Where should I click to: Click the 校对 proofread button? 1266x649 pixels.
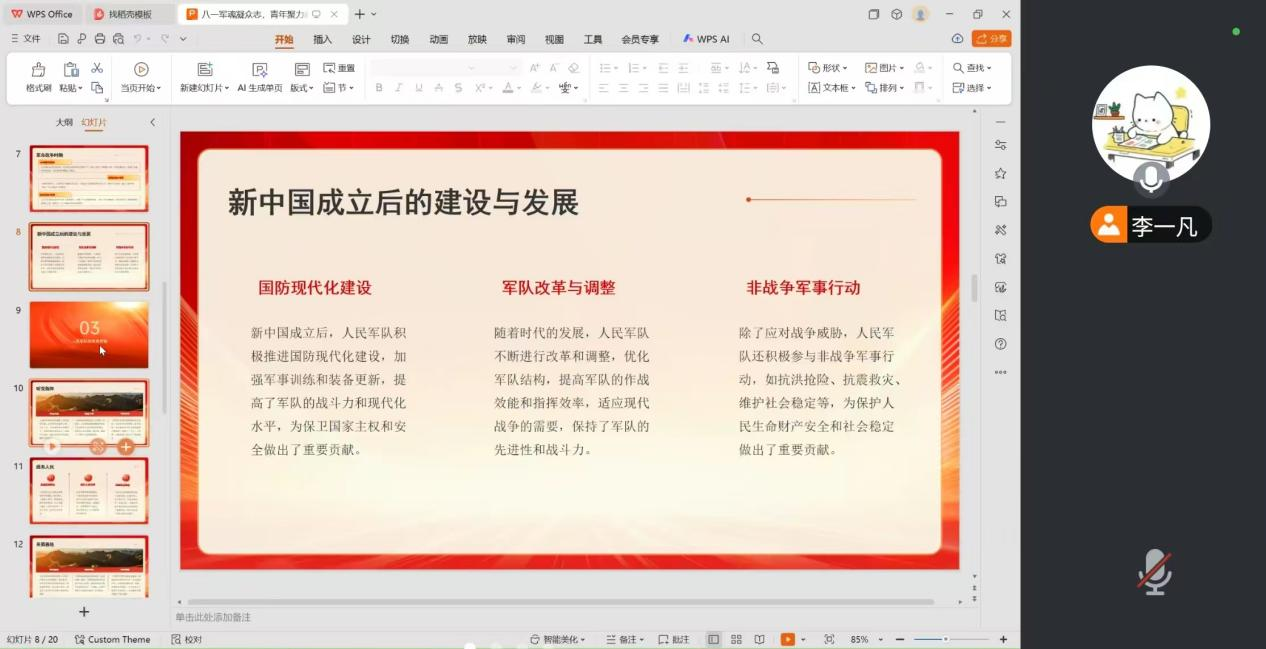(x=187, y=639)
